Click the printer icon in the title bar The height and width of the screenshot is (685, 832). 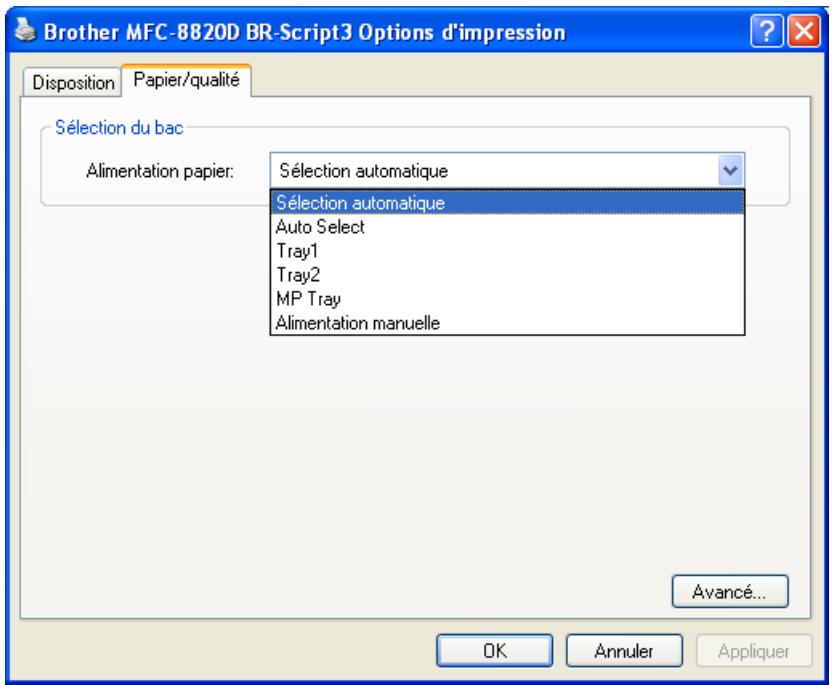pyautogui.click(x=25, y=30)
